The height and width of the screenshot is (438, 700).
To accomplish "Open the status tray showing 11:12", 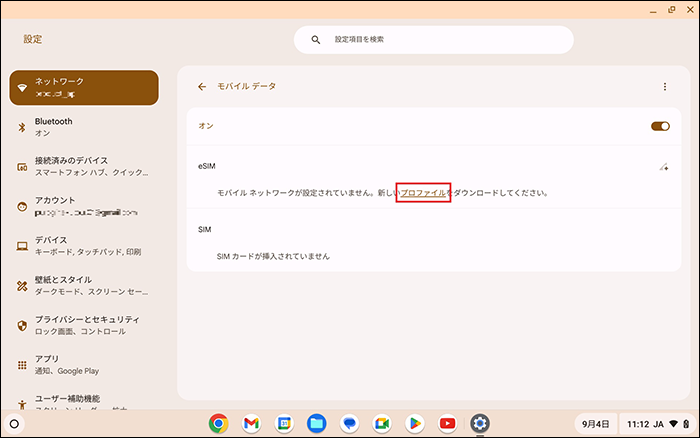I will [x=655, y=423].
